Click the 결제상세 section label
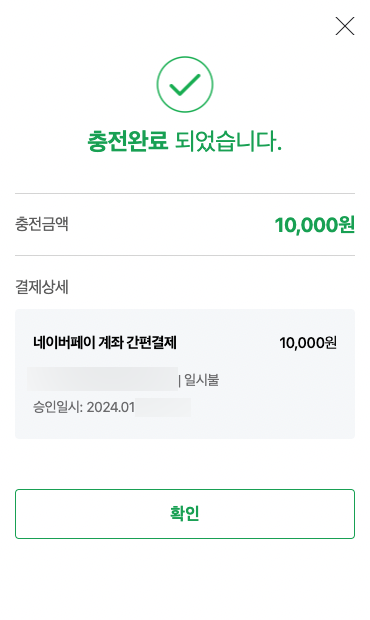Image resolution: width=370 pixels, height=620 pixels. click(x=42, y=287)
